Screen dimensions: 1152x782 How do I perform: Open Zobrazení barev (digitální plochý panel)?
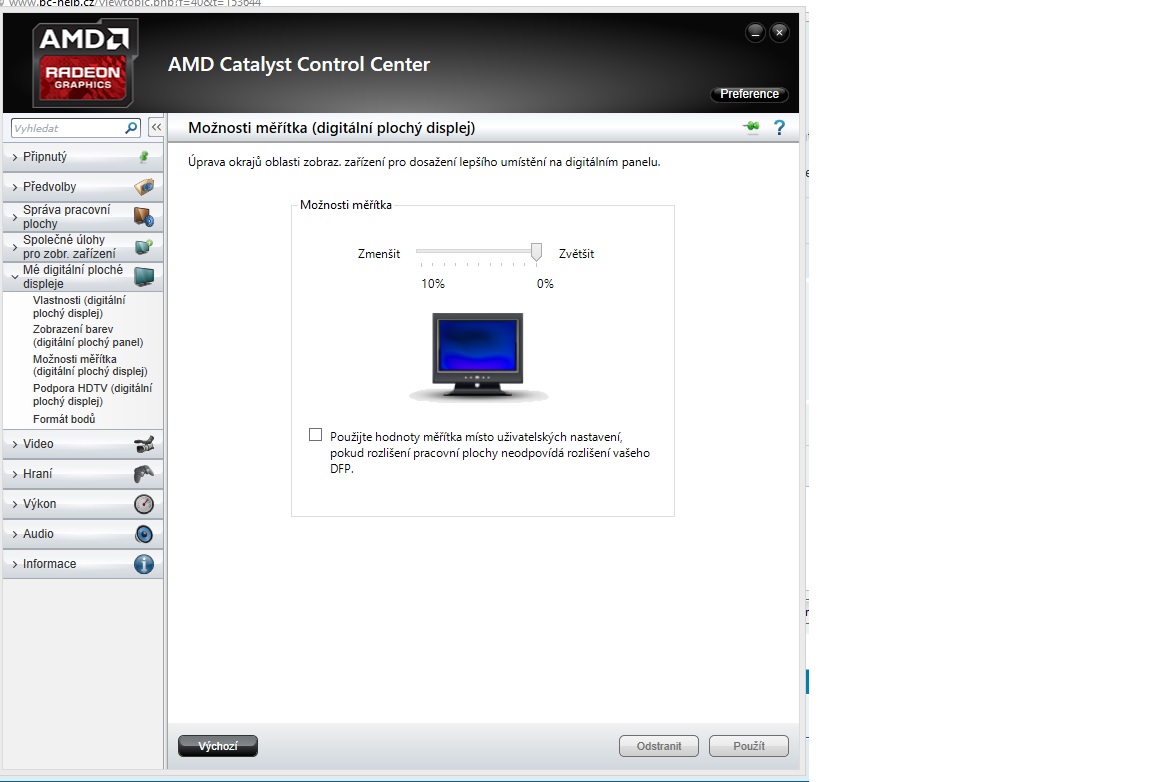(88, 336)
